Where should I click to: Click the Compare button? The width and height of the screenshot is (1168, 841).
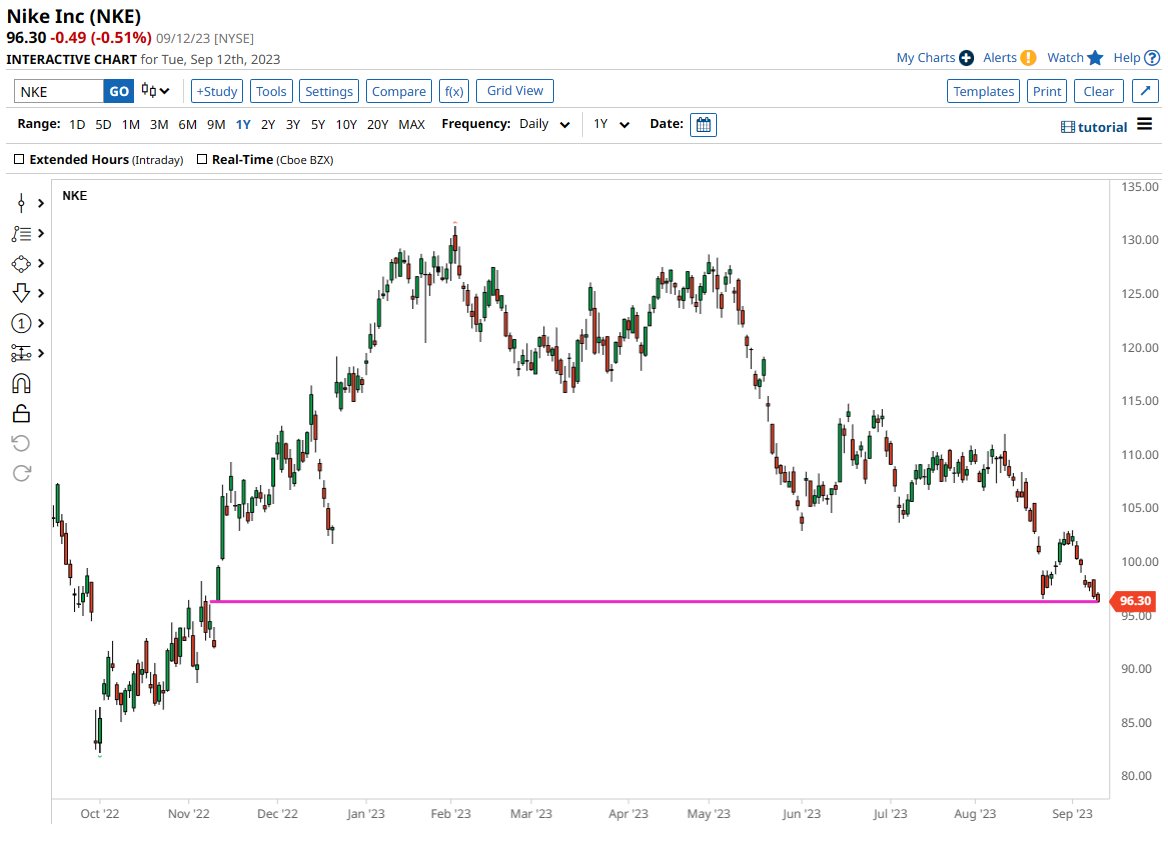pyautogui.click(x=399, y=91)
